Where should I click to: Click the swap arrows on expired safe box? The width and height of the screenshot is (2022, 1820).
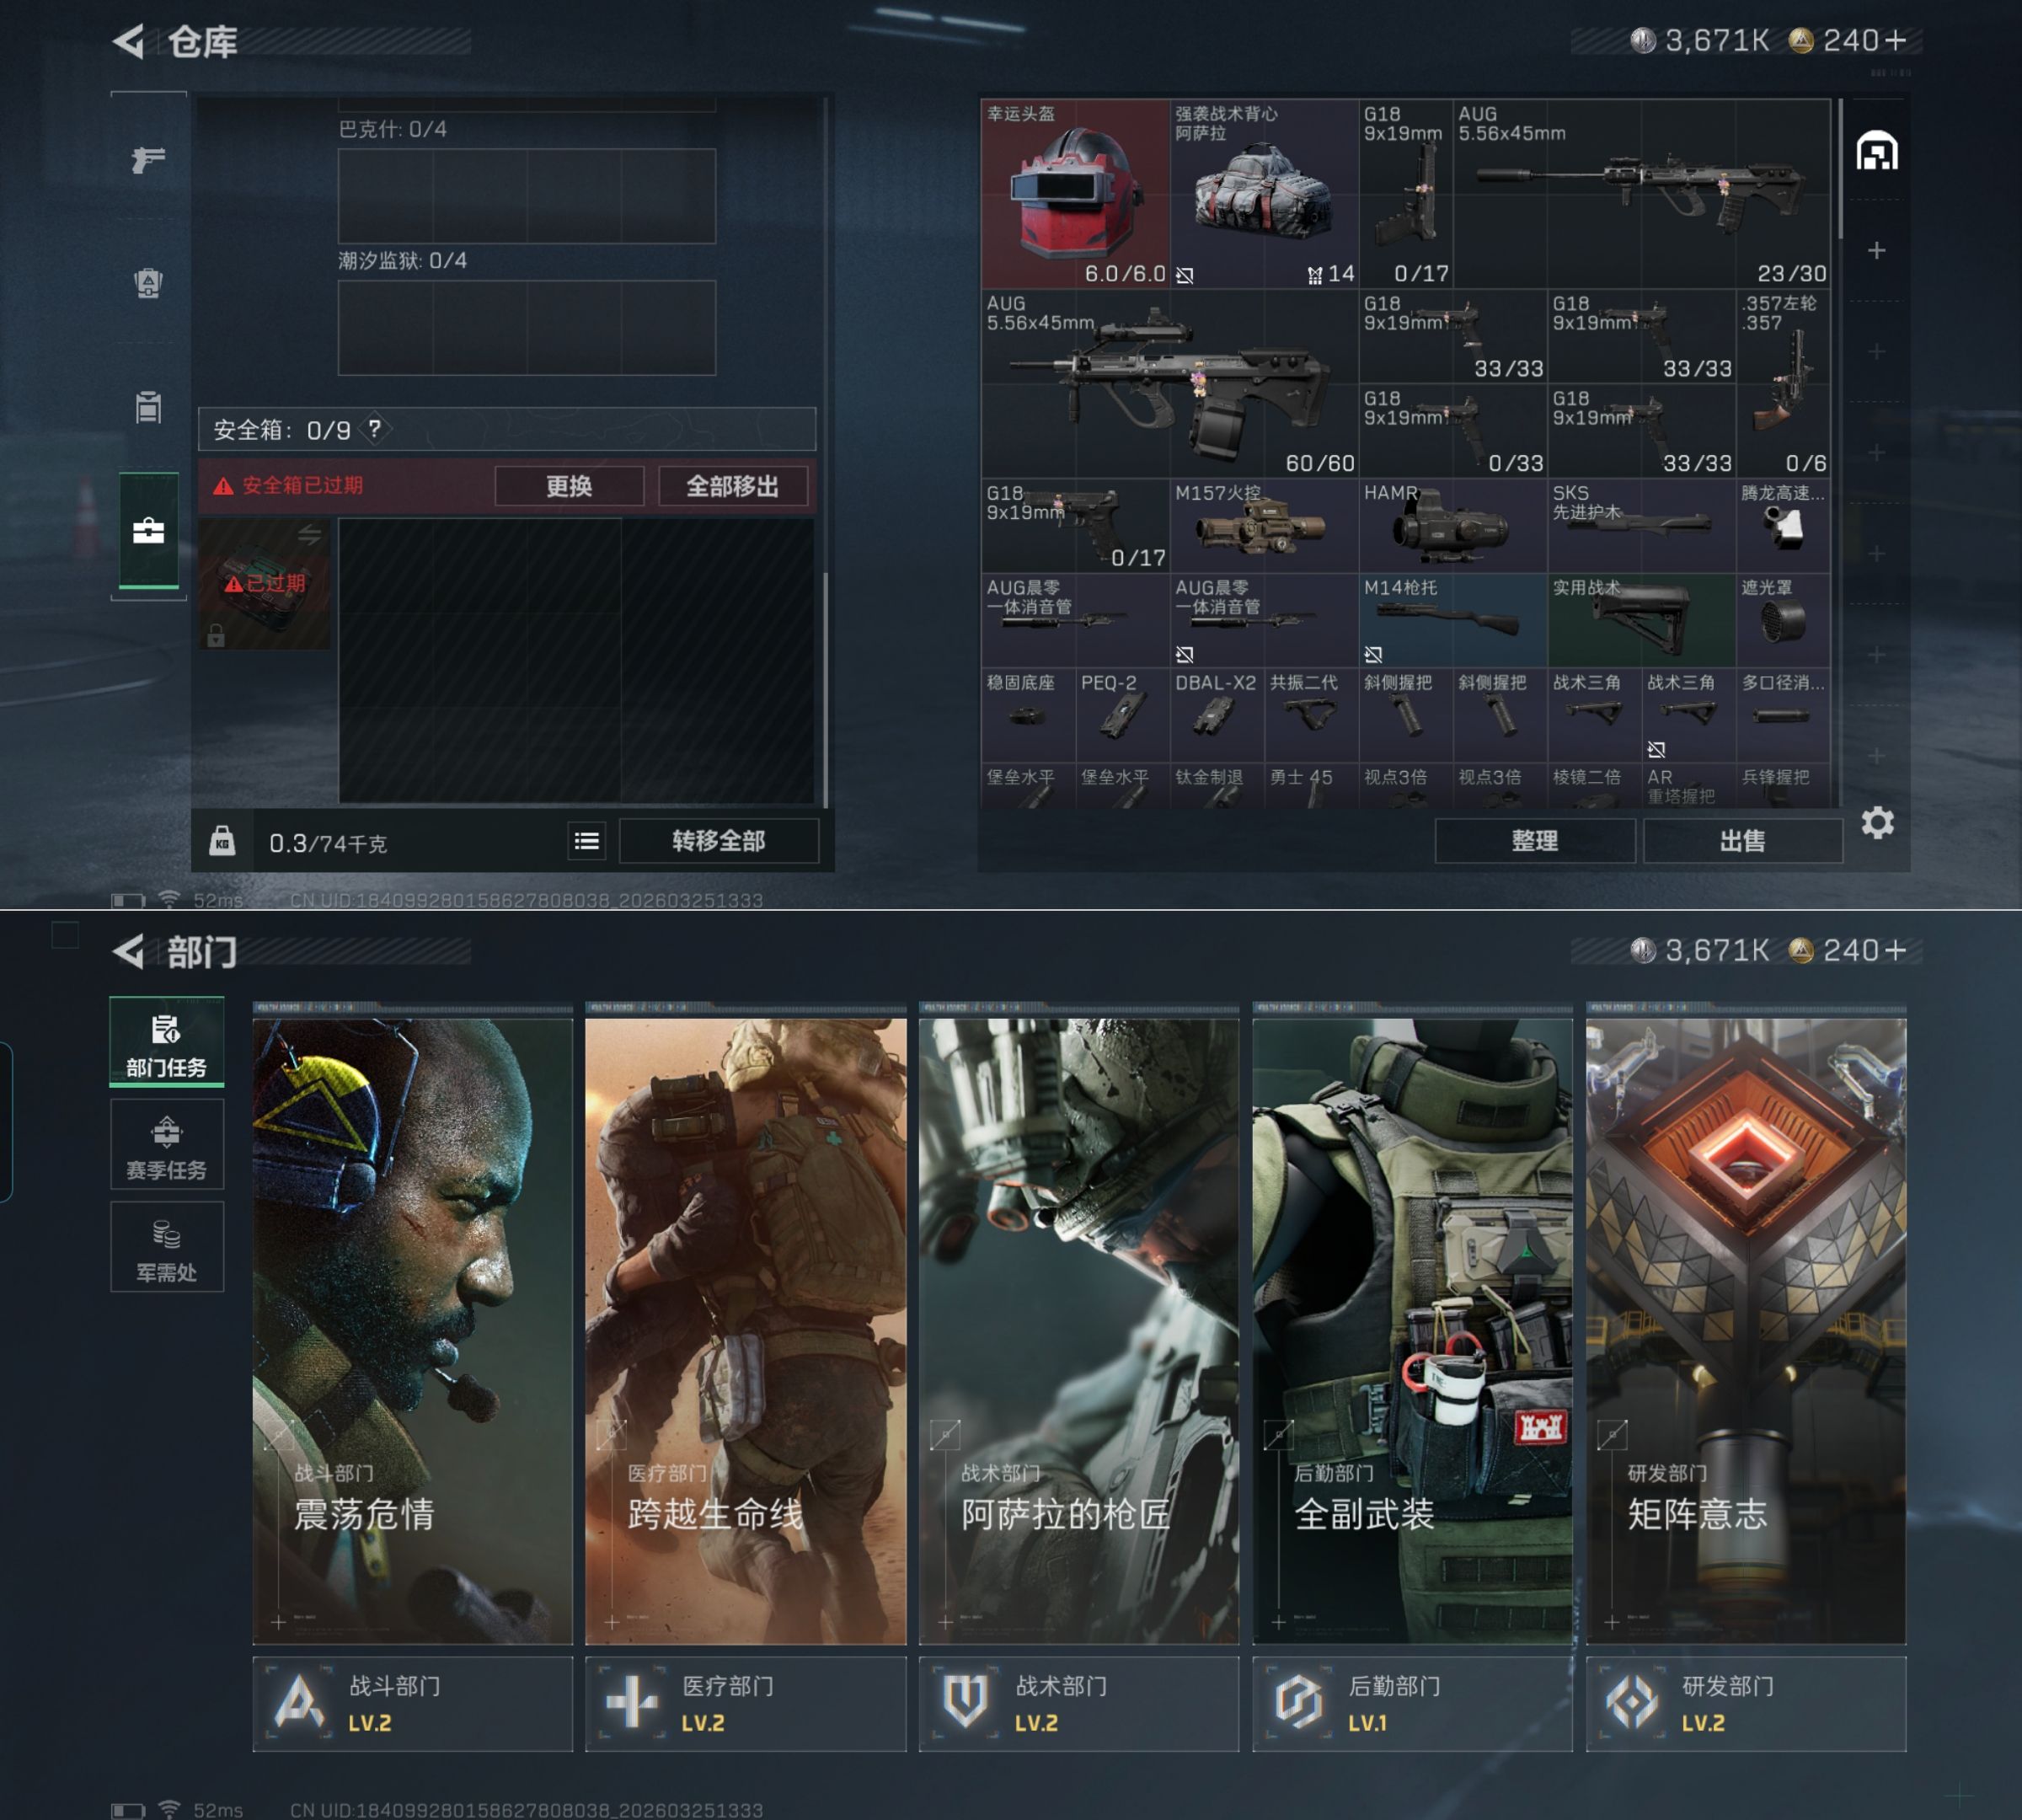pyautogui.click(x=309, y=535)
